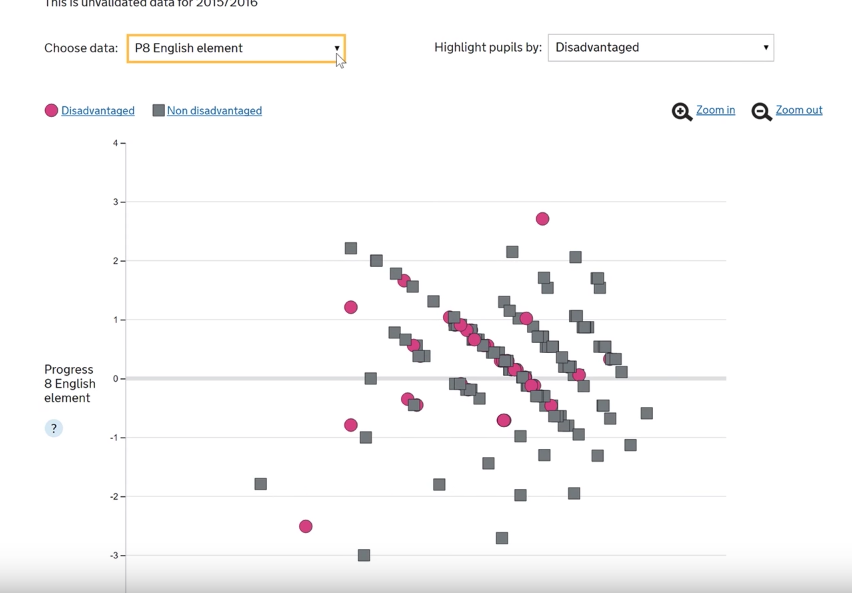Viewport: 852px width, 593px height.
Task: Open the Highlight pupils by dropdown
Action: pyautogui.click(x=660, y=48)
